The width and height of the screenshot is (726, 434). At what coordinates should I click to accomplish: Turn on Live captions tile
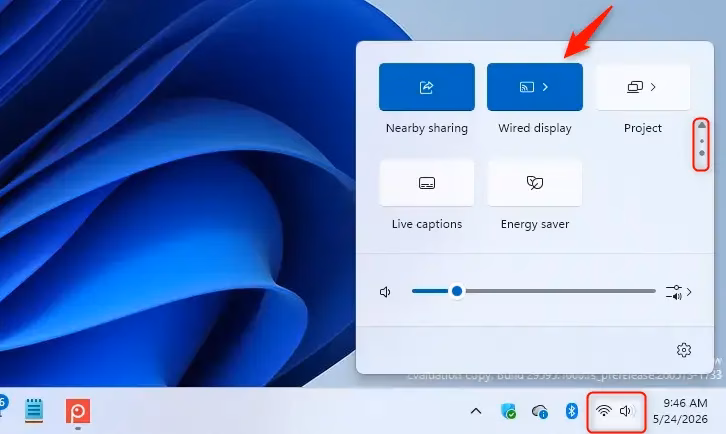click(426, 183)
